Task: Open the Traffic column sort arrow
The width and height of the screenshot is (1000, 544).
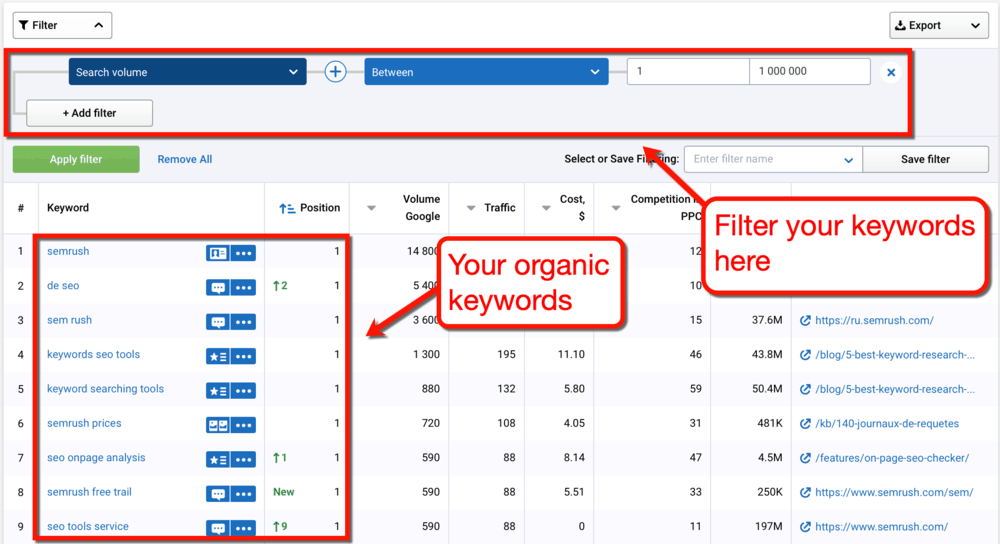Action: click(x=471, y=208)
